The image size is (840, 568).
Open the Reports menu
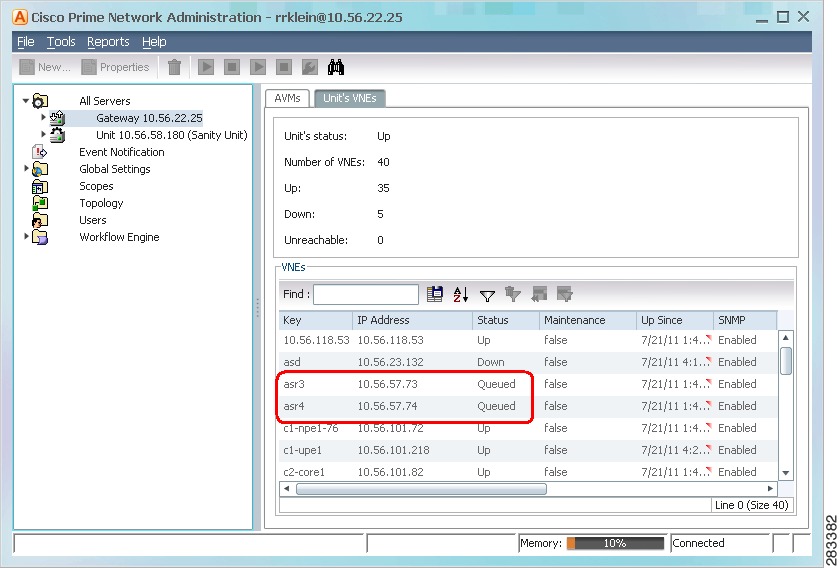(108, 42)
